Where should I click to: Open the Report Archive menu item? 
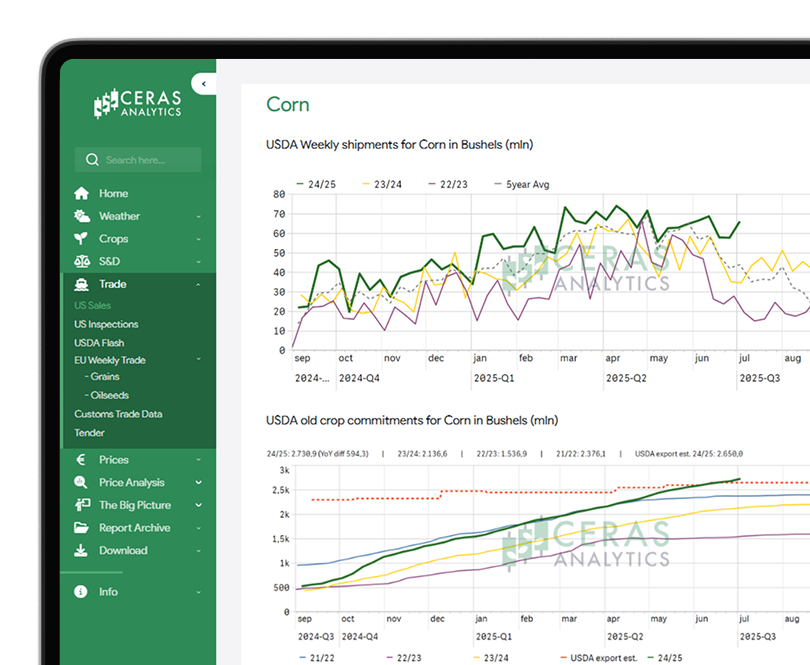[134, 528]
